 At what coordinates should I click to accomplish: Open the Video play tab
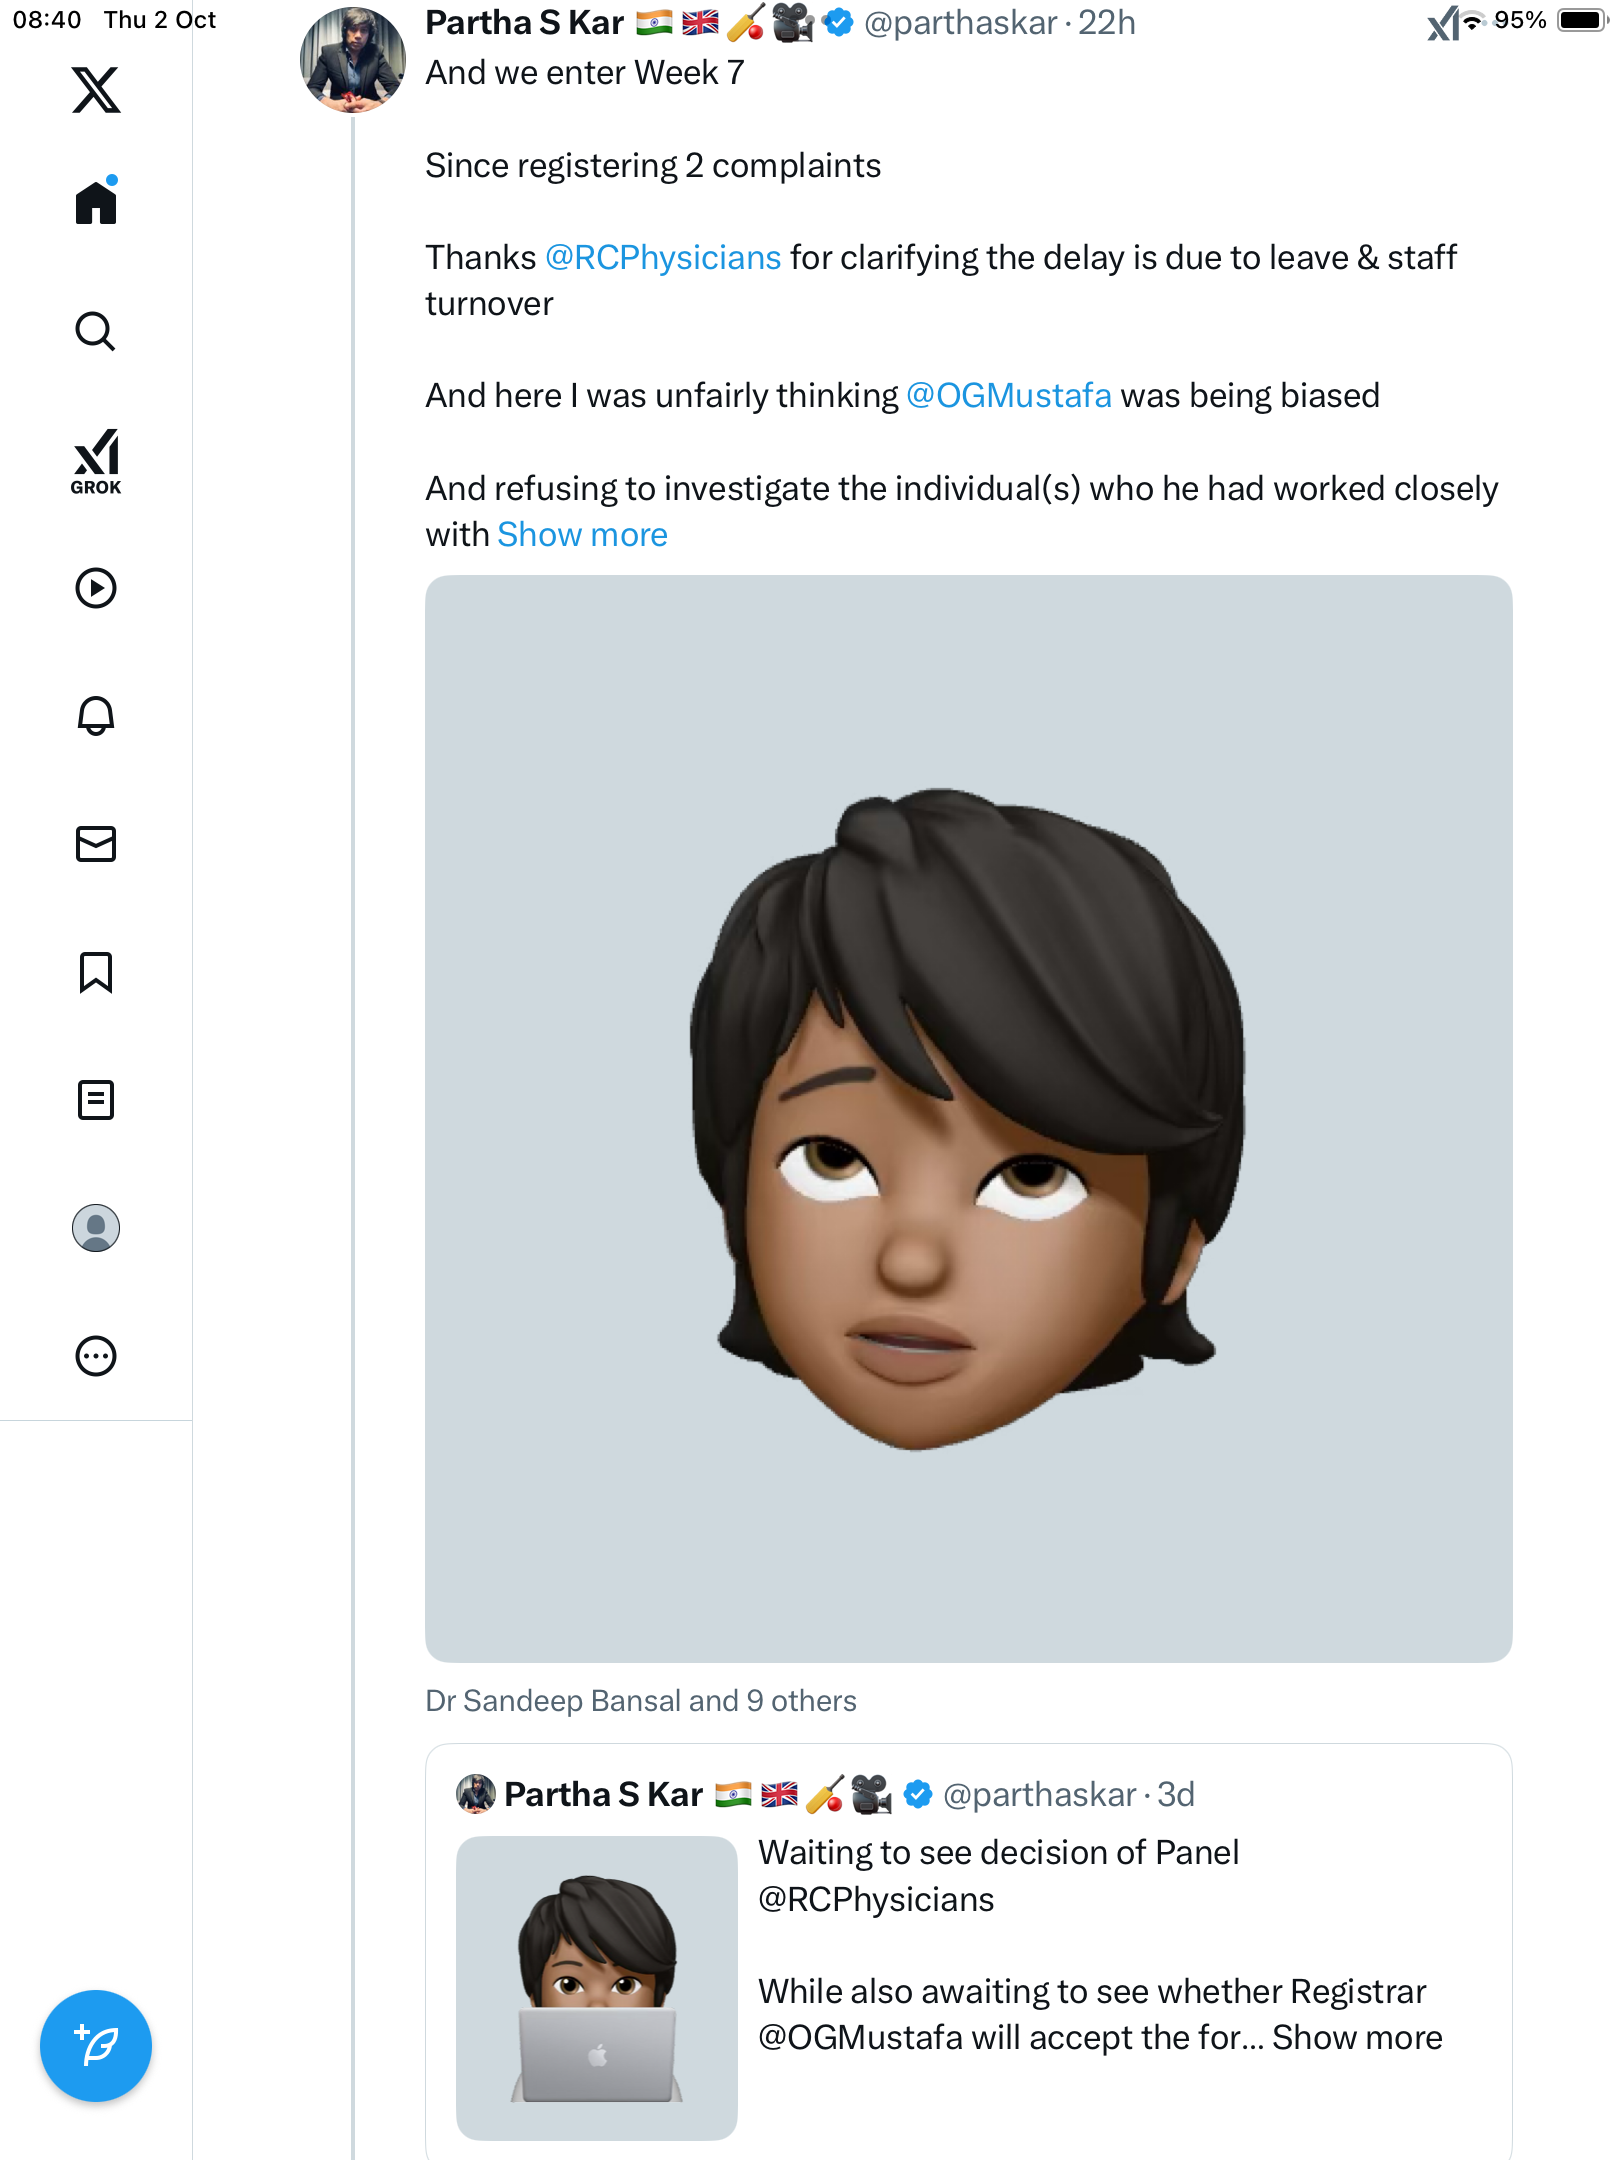96,588
